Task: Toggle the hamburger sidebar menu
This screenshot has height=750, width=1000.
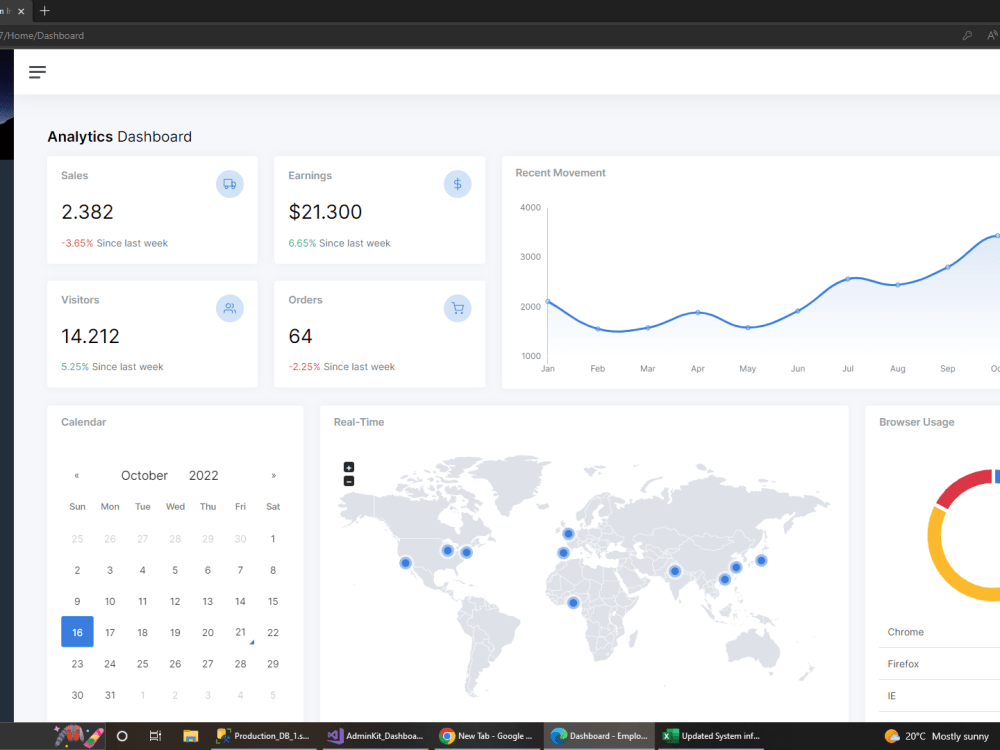Action: click(x=37, y=72)
